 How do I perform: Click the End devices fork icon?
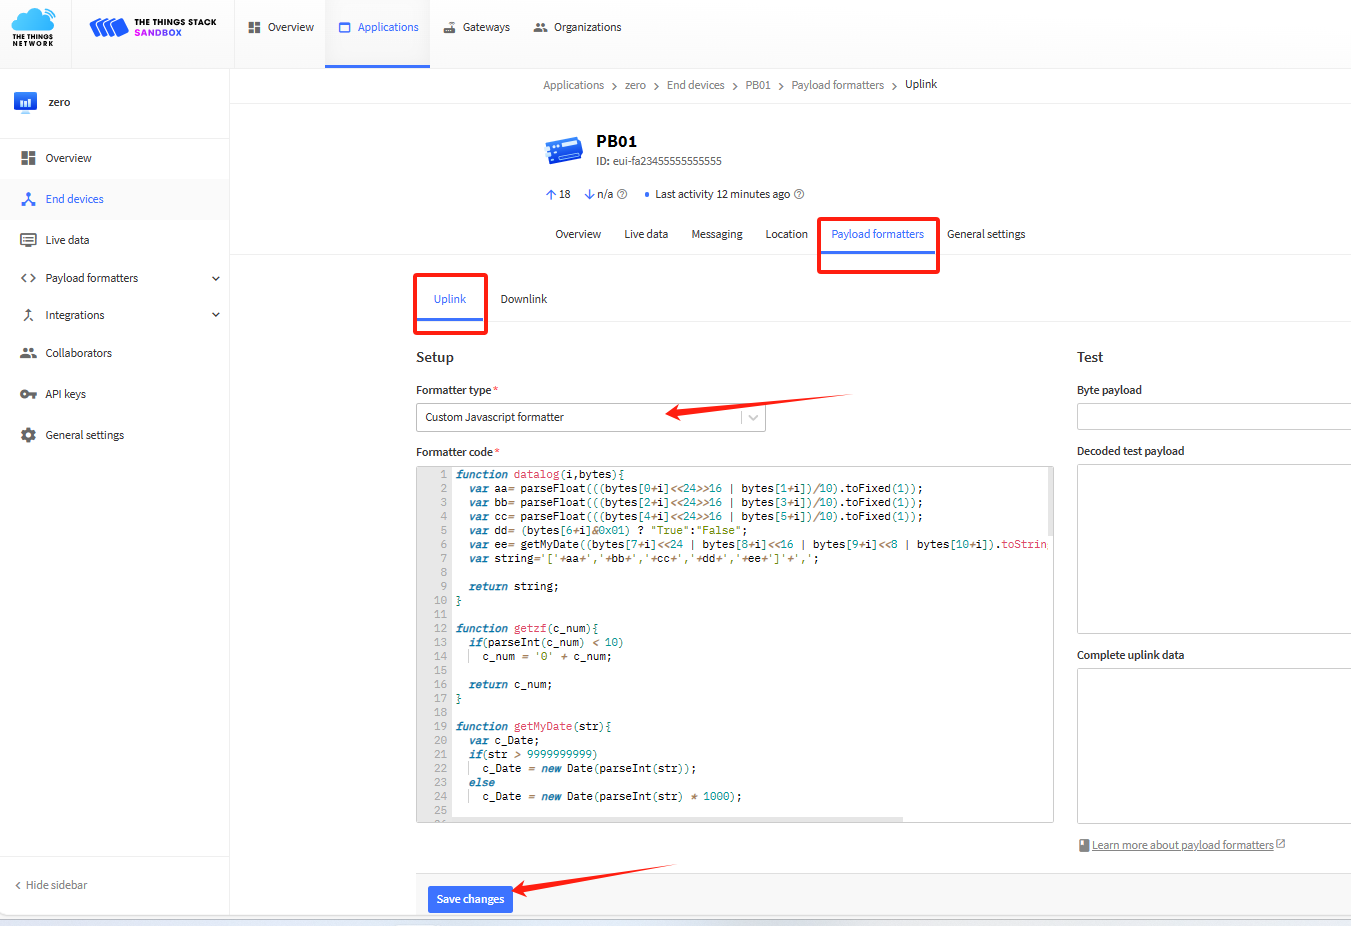click(28, 199)
